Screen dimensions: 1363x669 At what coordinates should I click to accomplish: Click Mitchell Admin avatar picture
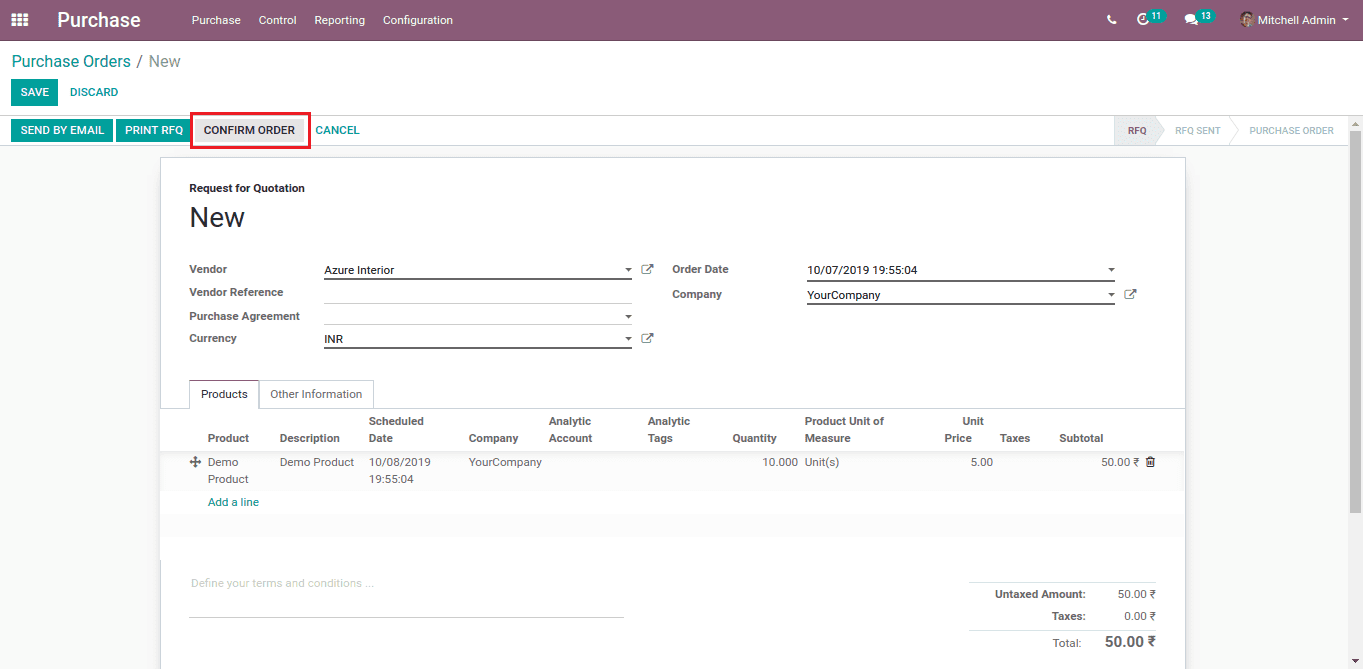[1247, 20]
